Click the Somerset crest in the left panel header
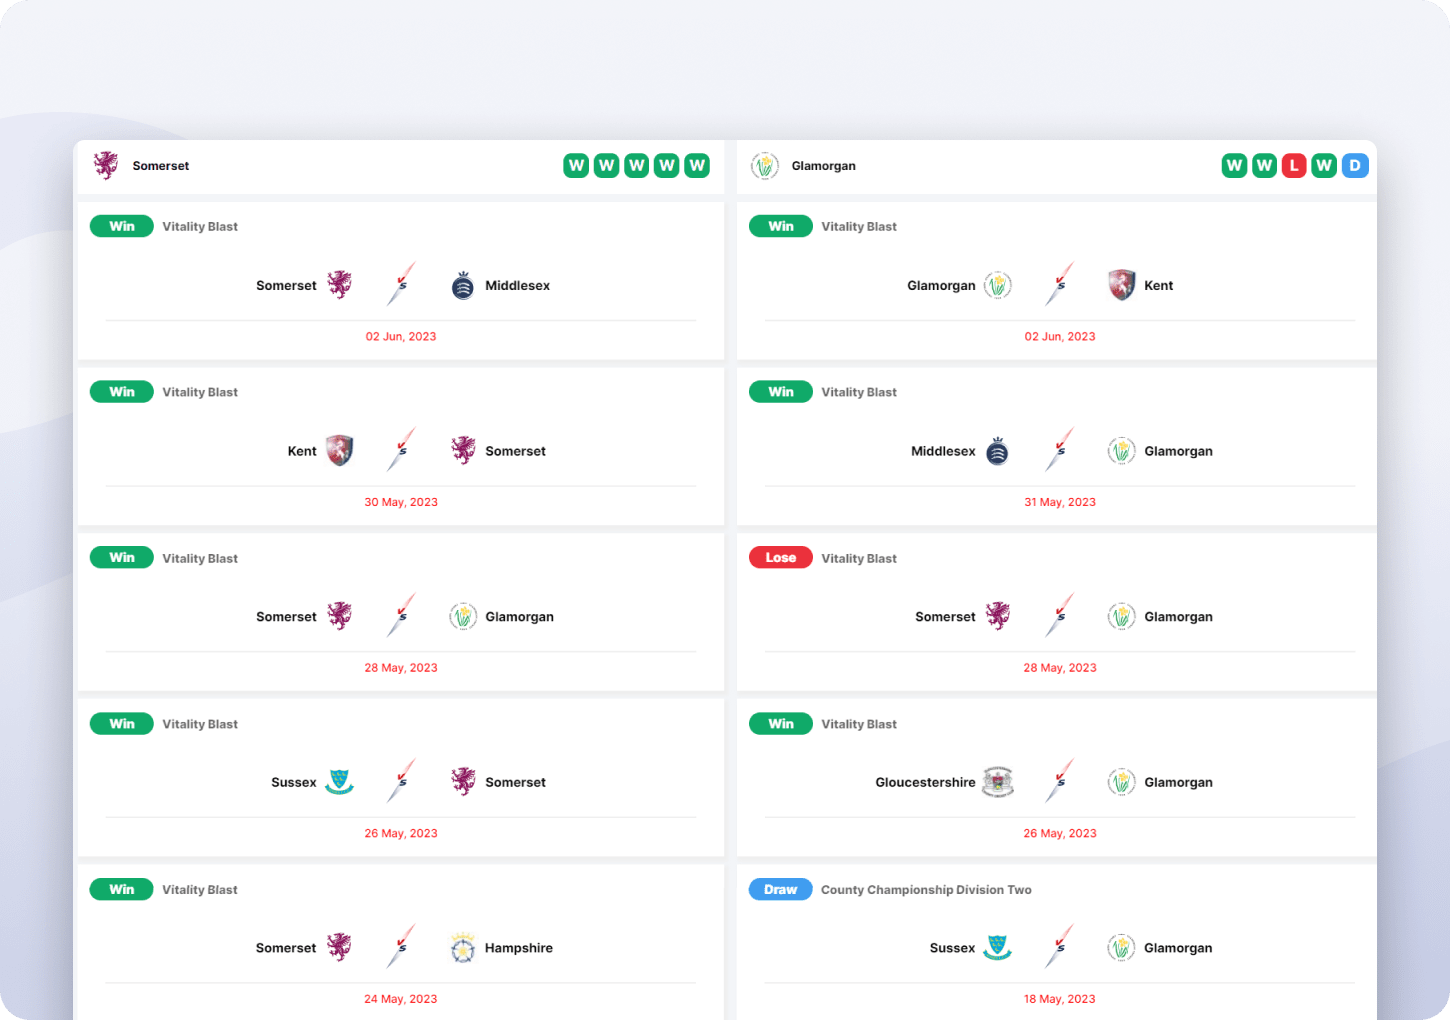 click(x=106, y=166)
